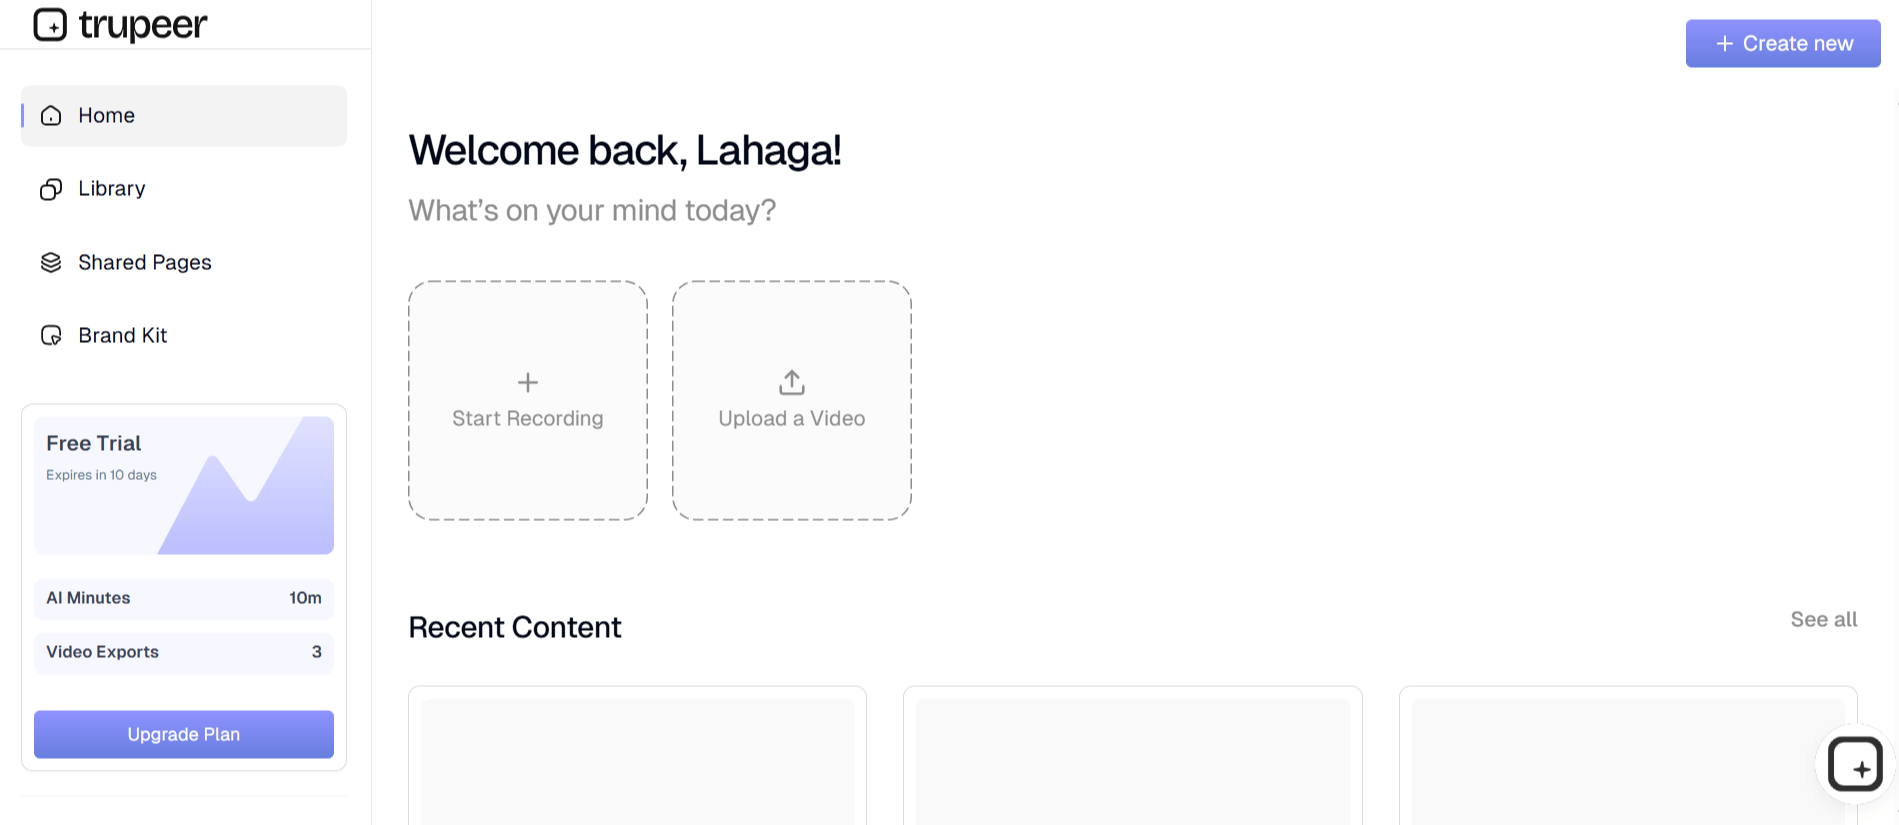Click the Upgrade Plan button
Viewport: 1899px width, 825px height.
(x=184, y=734)
